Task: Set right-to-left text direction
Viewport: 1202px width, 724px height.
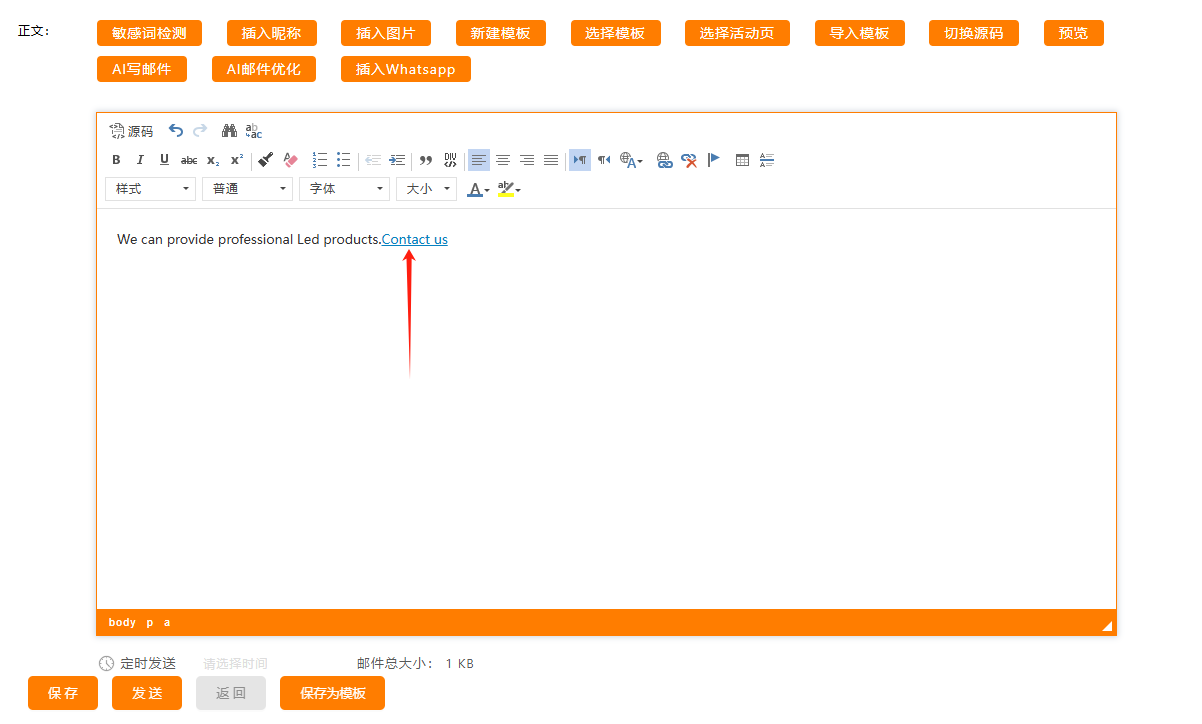Action: tap(604, 160)
